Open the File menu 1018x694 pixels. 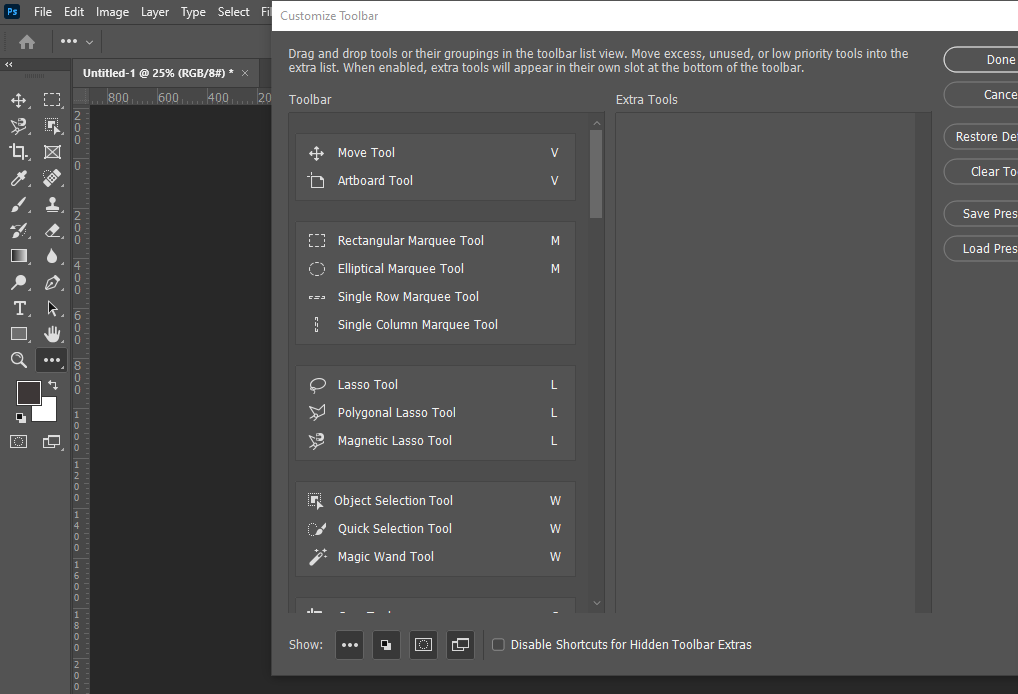pyautogui.click(x=43, y=12)
